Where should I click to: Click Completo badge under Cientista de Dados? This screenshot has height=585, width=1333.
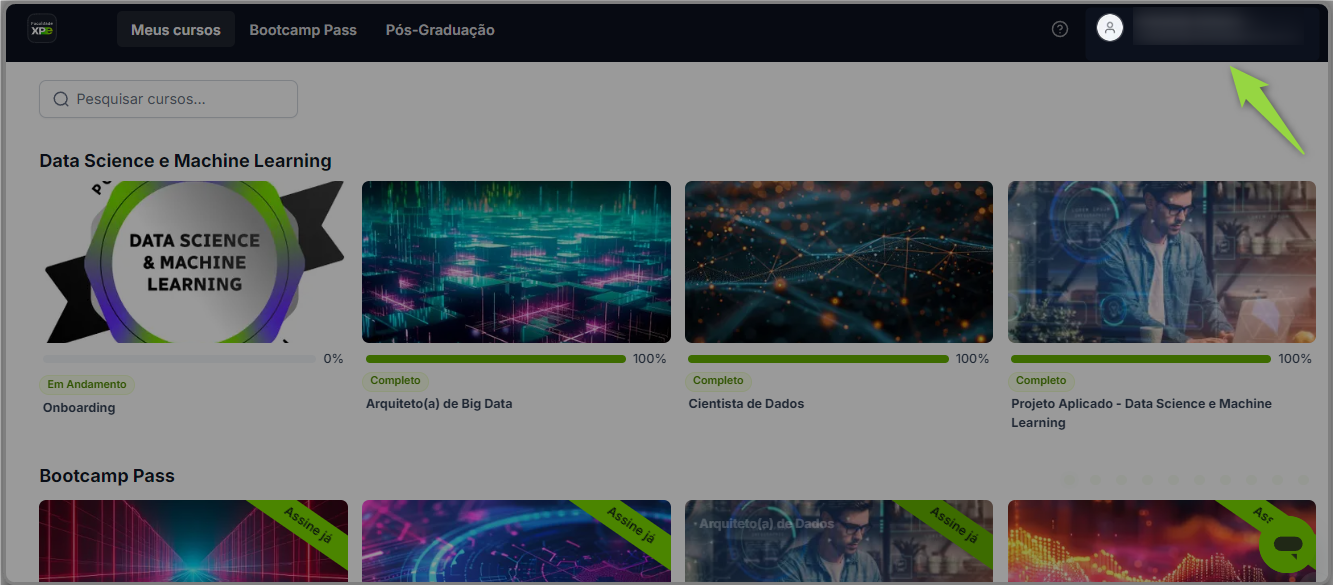pyautogui.click(x=718, y=380)
